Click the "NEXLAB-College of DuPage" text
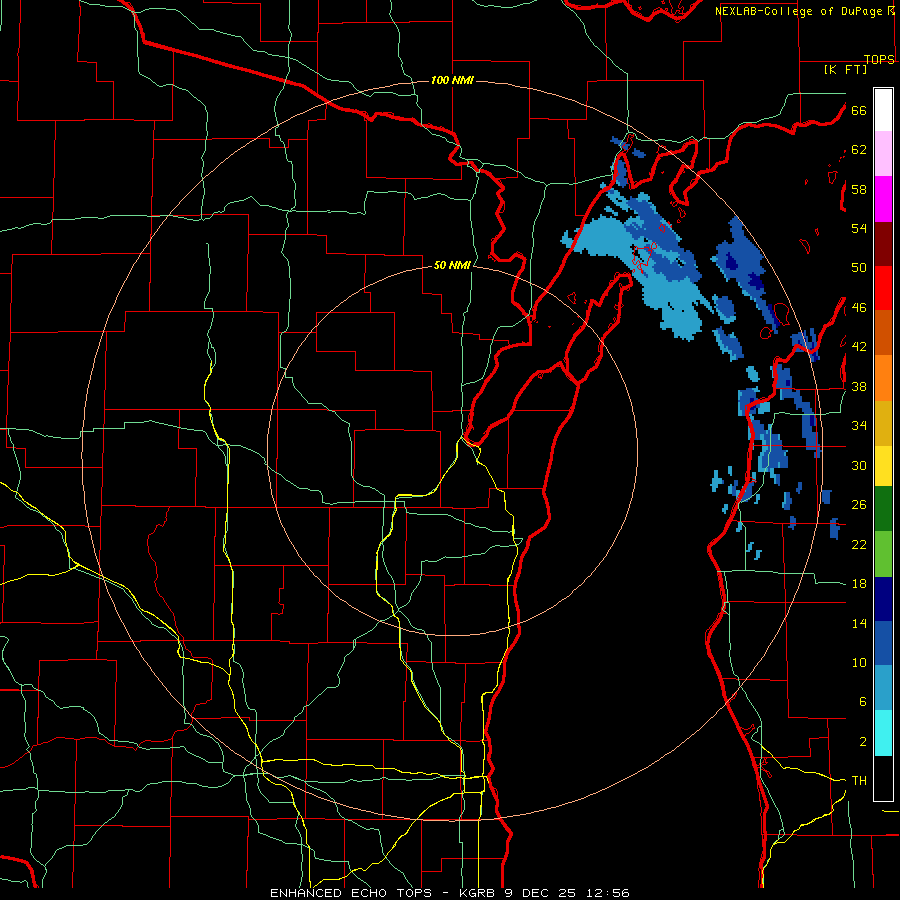The height and width of the screenshot is (900, 900). tap(799, 11)
